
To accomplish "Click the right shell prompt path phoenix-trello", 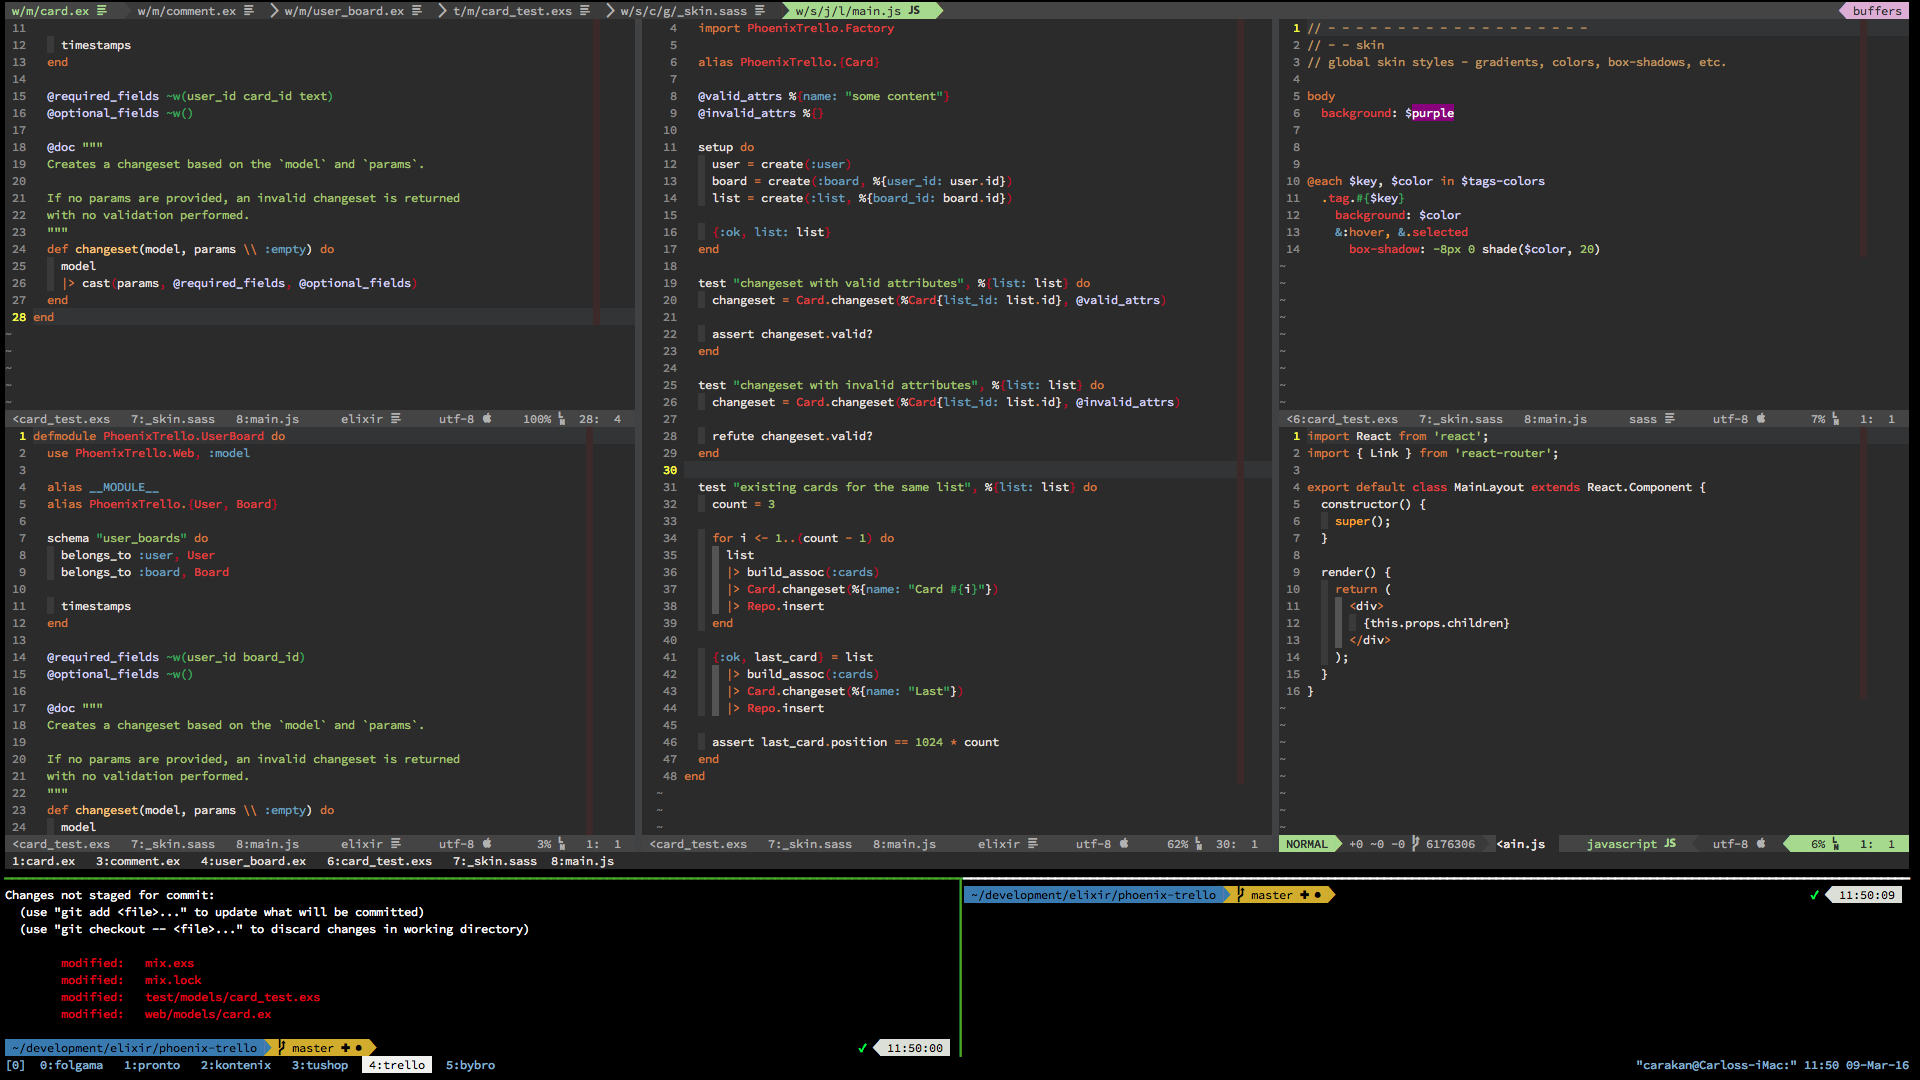I will click(1094, 895).
